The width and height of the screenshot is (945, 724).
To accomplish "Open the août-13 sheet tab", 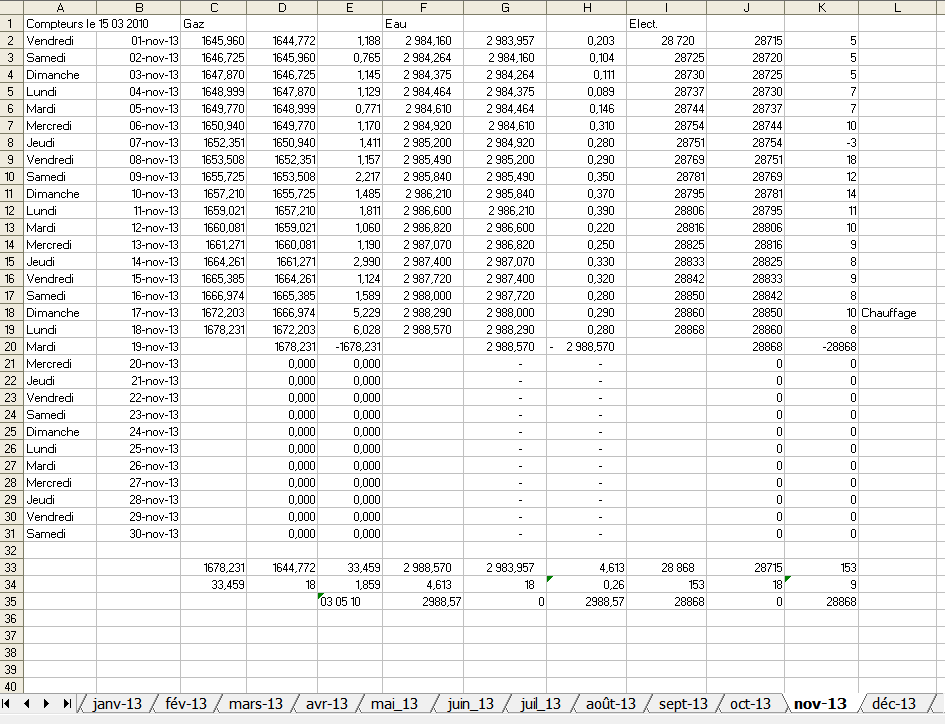I will coord(611,704).
